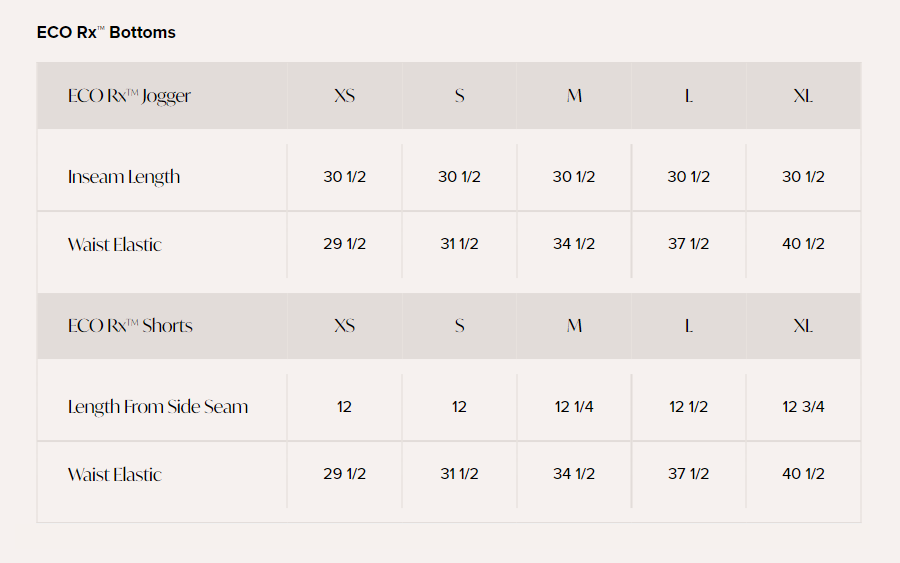Select the Length From Side Seam label

(158, 407)
